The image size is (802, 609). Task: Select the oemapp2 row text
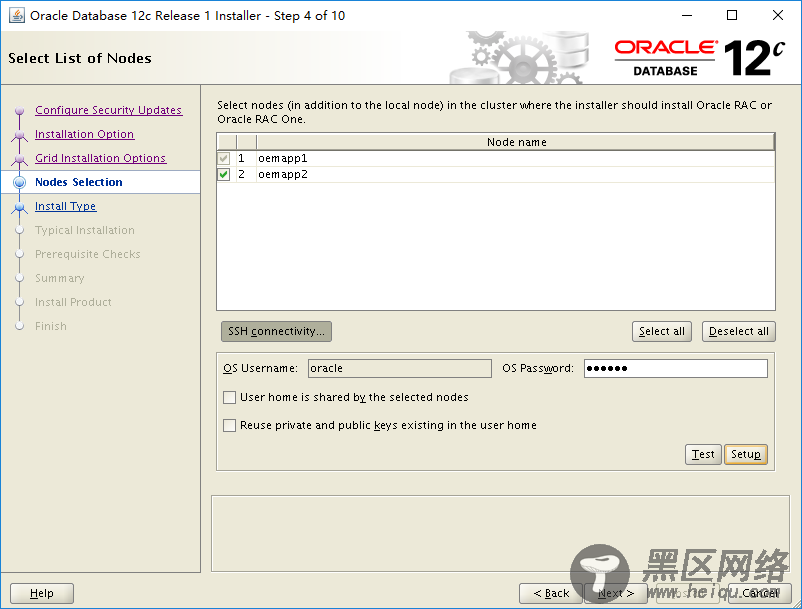coord(283,174)
